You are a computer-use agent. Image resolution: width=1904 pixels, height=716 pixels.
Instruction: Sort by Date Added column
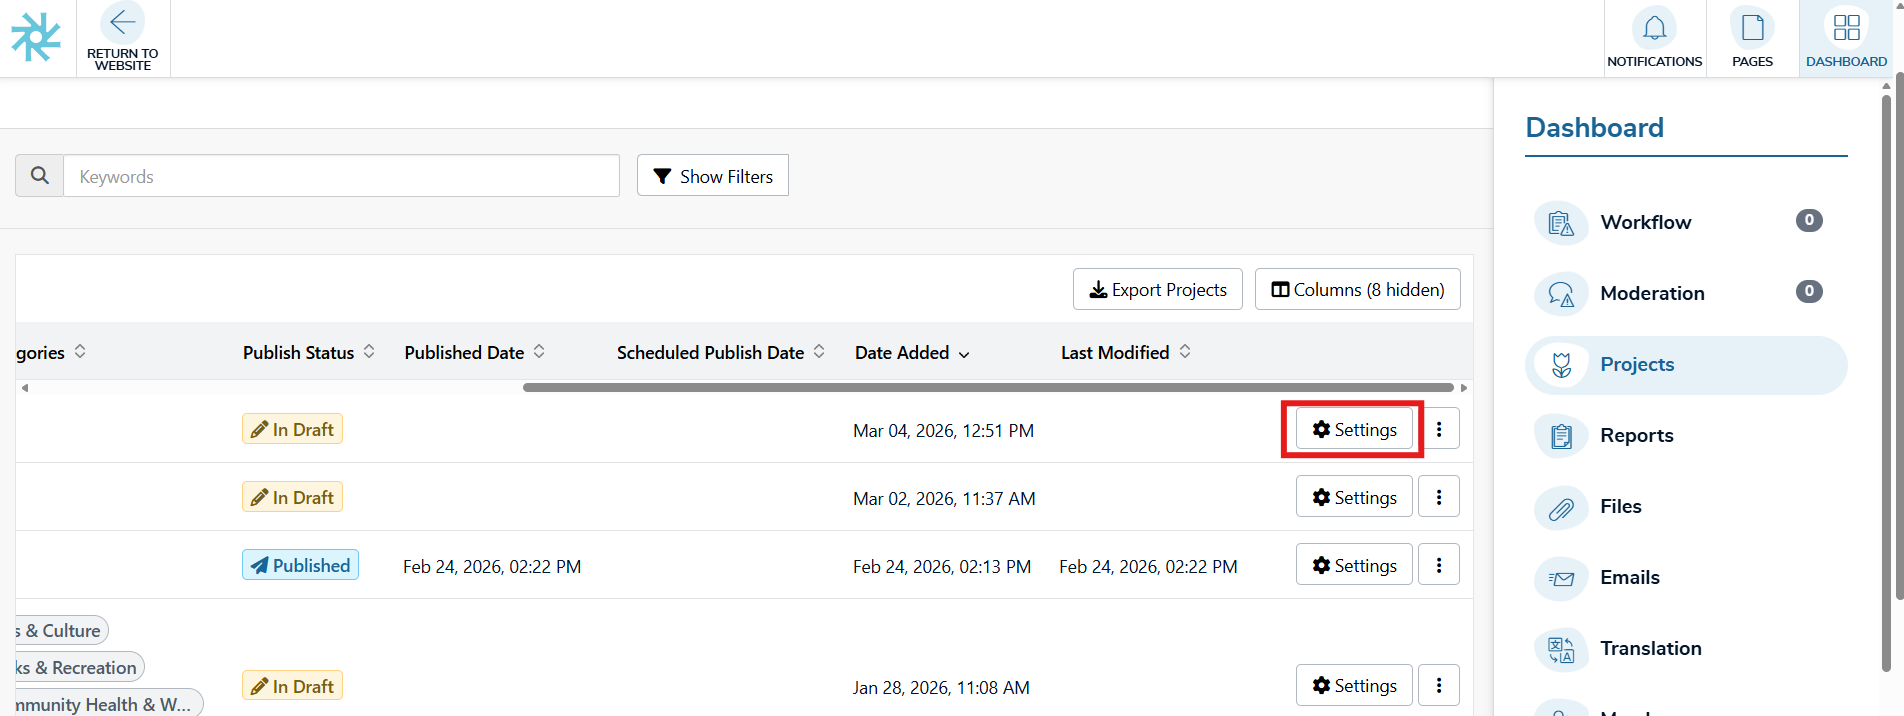pyautogui.click(x=912, y=353)
